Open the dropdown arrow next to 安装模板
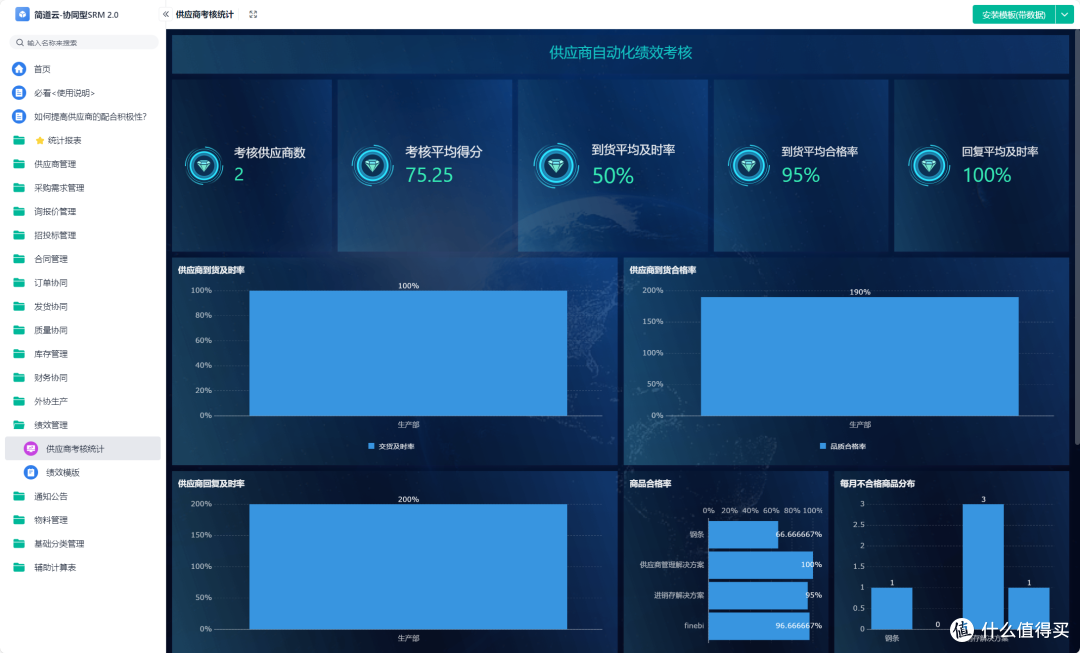1080x653 pixels. tap(1065, 14)
